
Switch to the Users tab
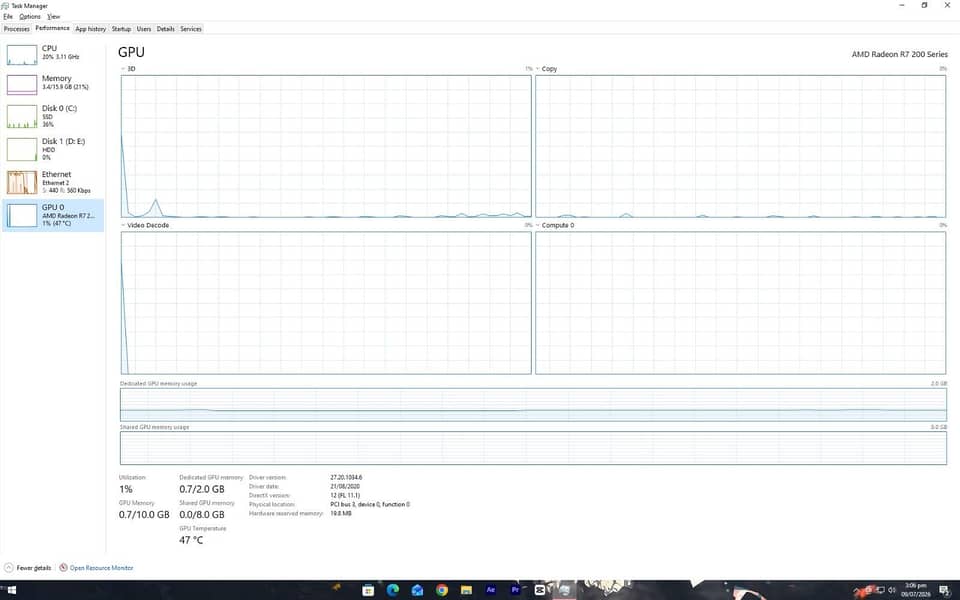click(x=144, y=29)
